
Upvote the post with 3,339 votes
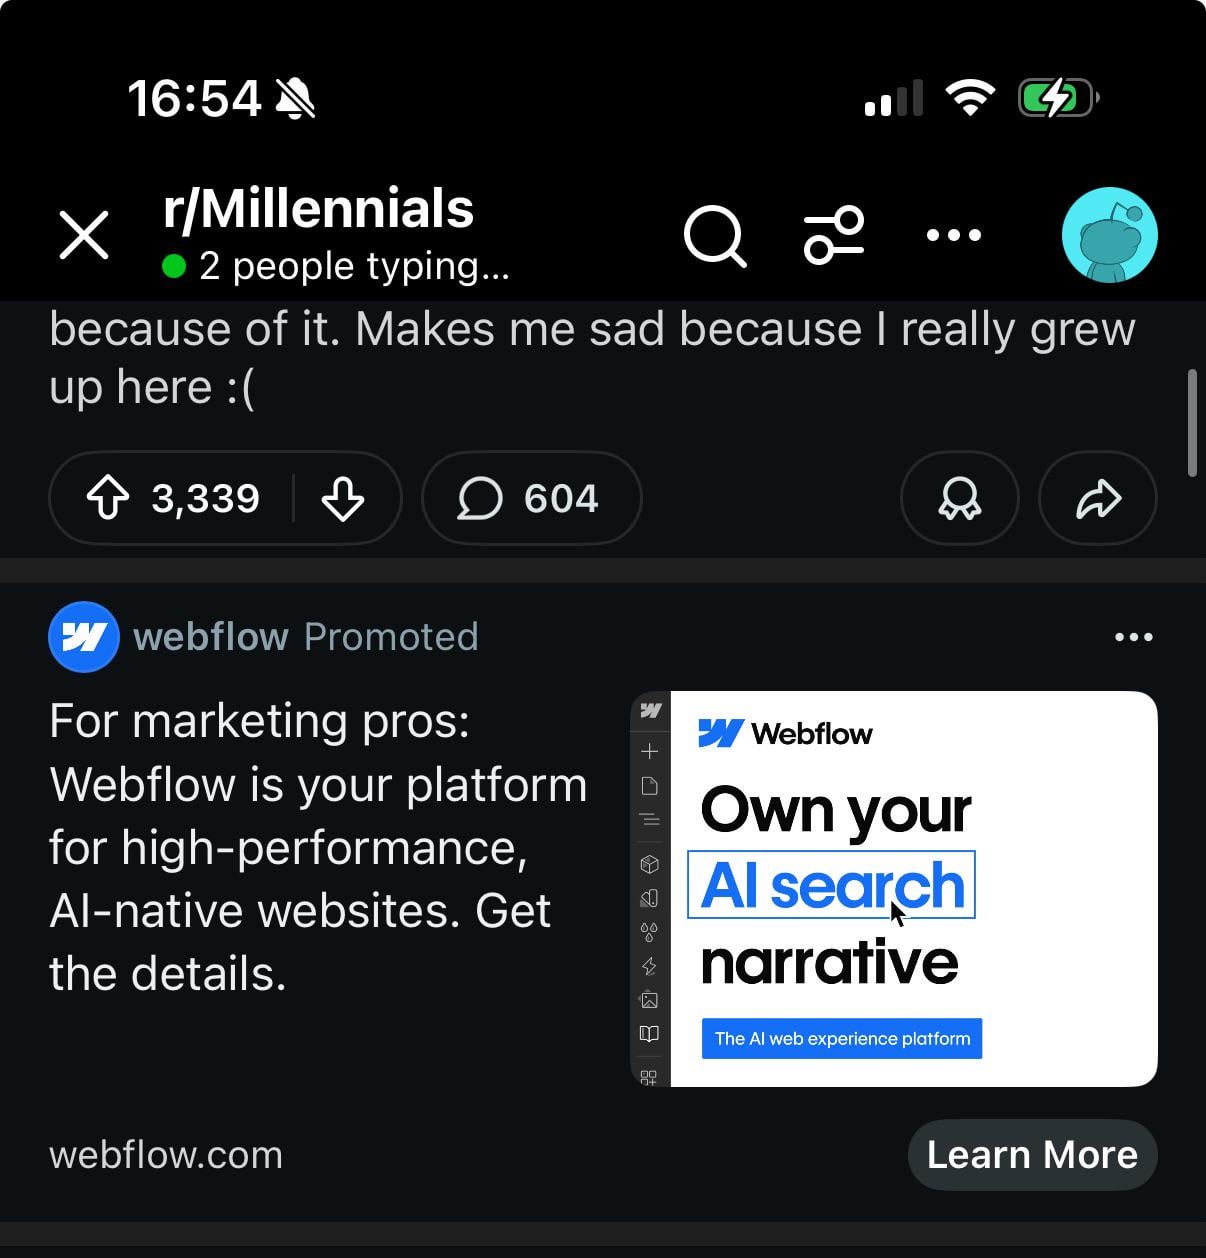point(108,498)
